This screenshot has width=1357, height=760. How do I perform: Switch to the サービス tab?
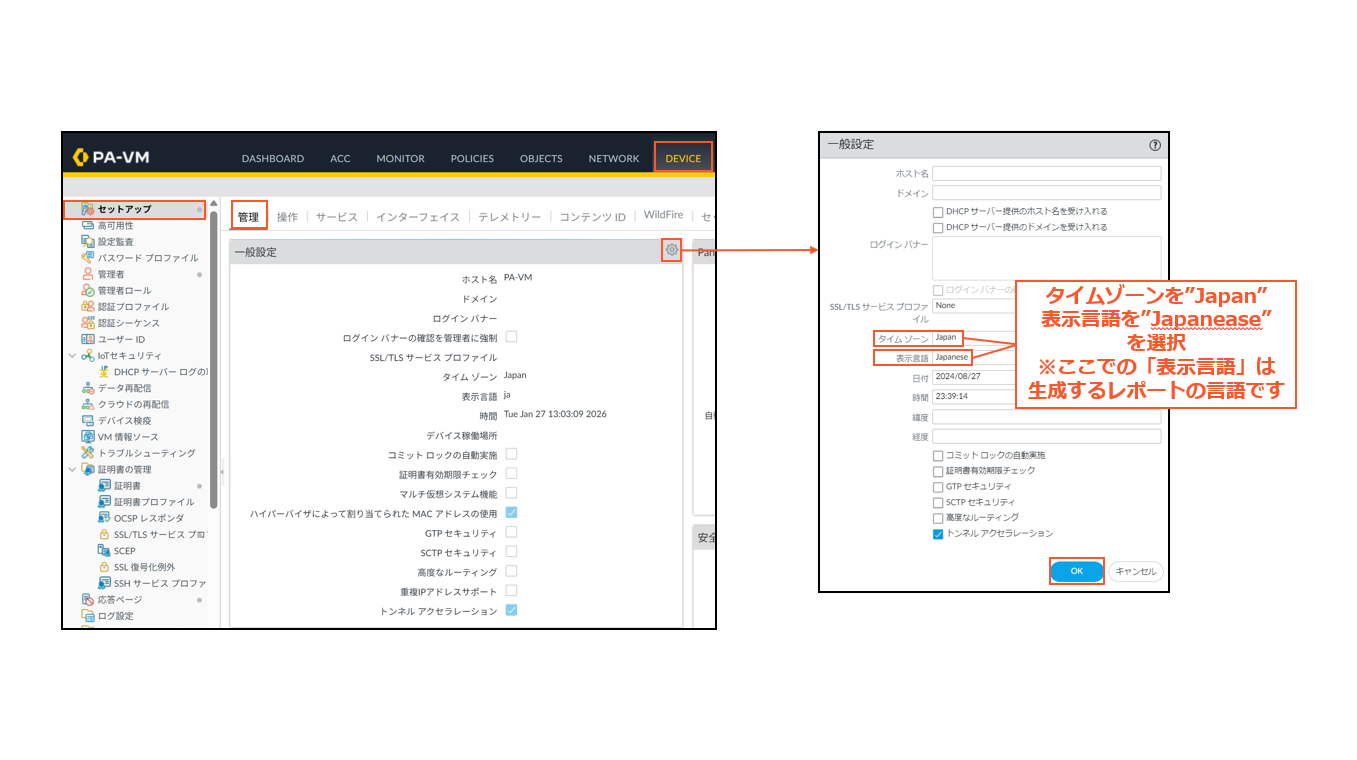click(x=336, y=217)
